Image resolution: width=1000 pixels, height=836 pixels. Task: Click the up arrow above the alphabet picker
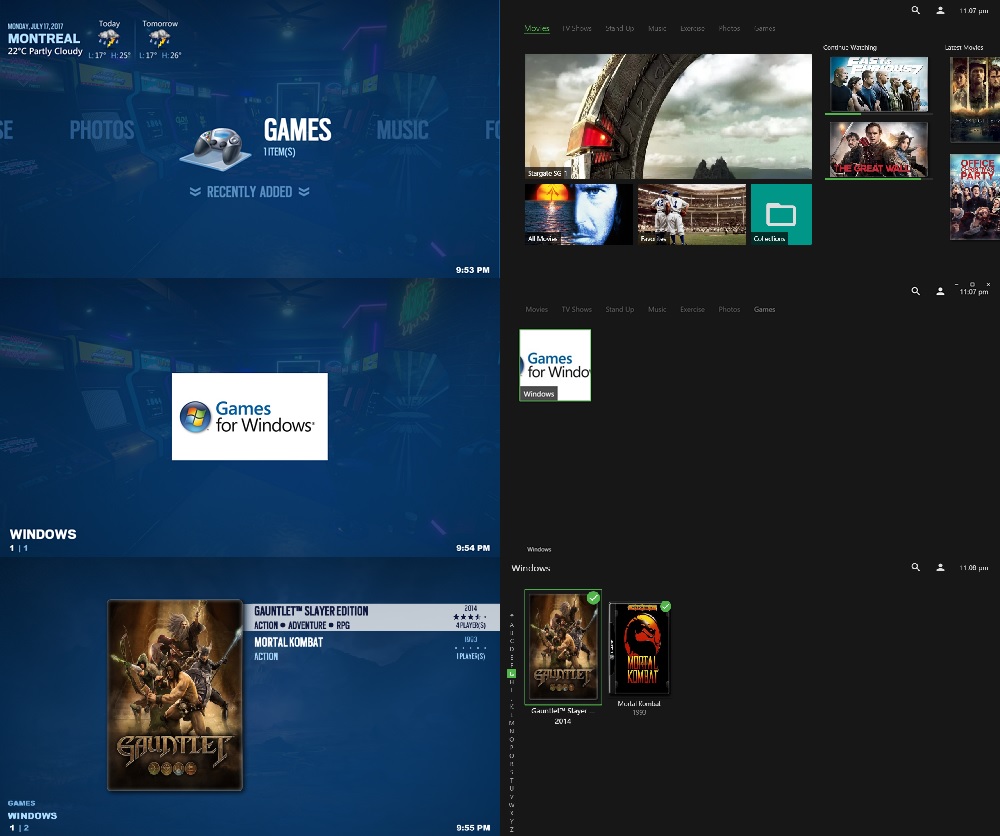tap(511, 615)
